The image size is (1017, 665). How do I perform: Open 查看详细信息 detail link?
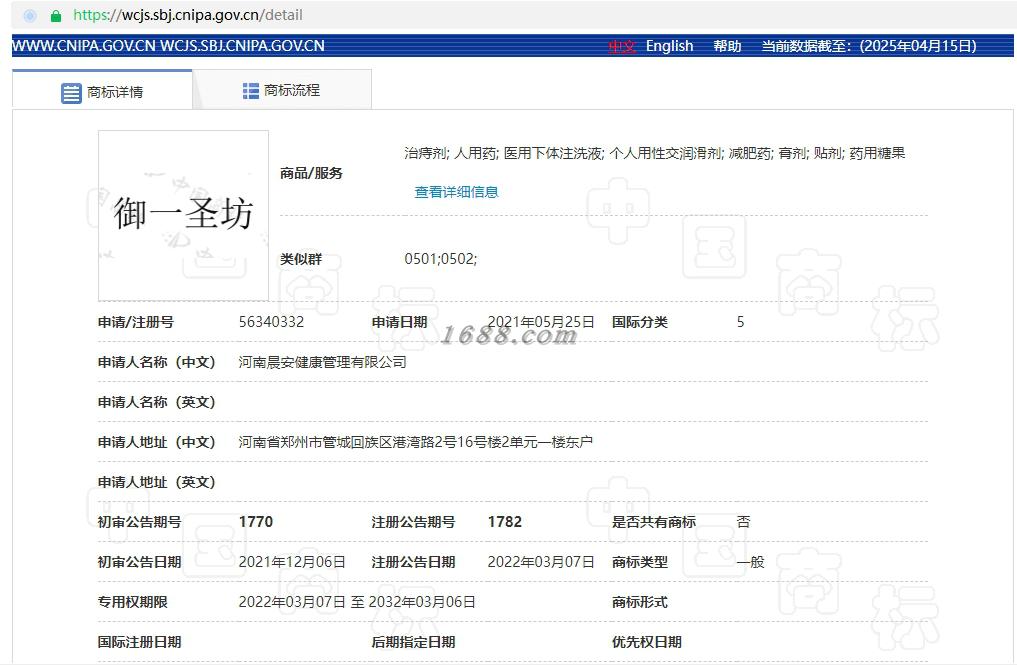point(456,192)
